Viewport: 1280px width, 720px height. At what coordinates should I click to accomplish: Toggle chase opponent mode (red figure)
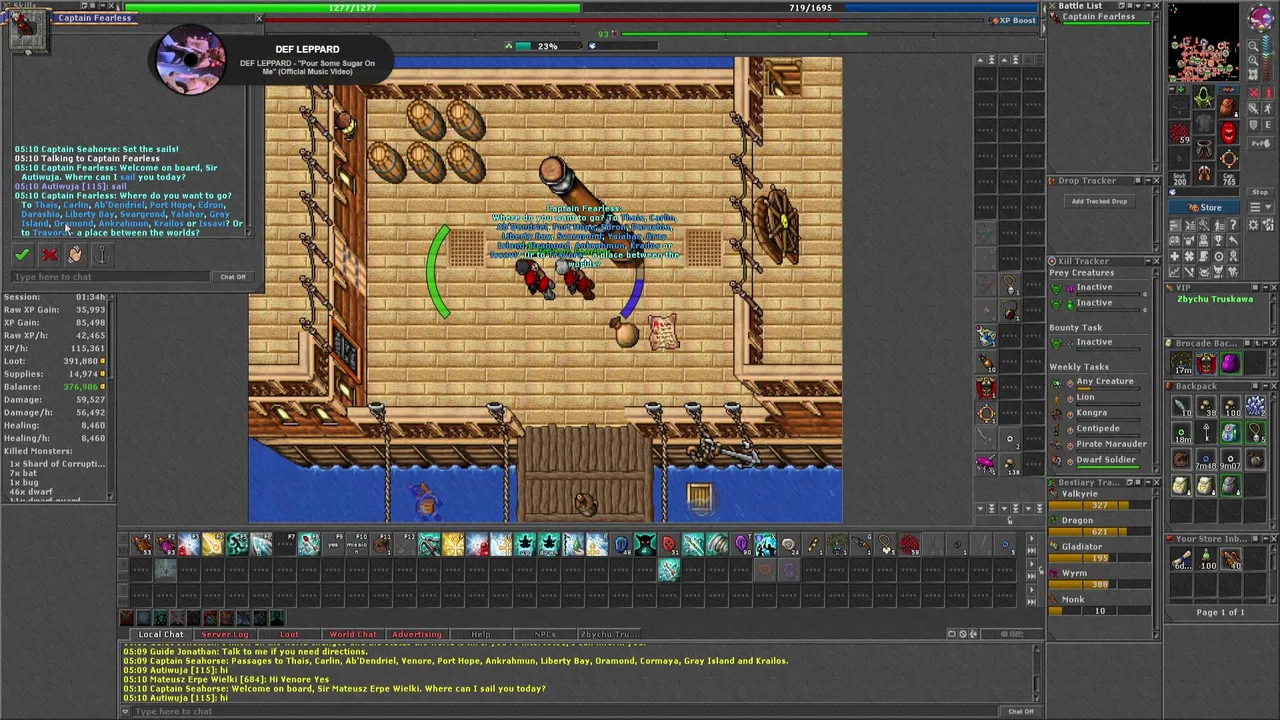click(x=1269, y=92)
